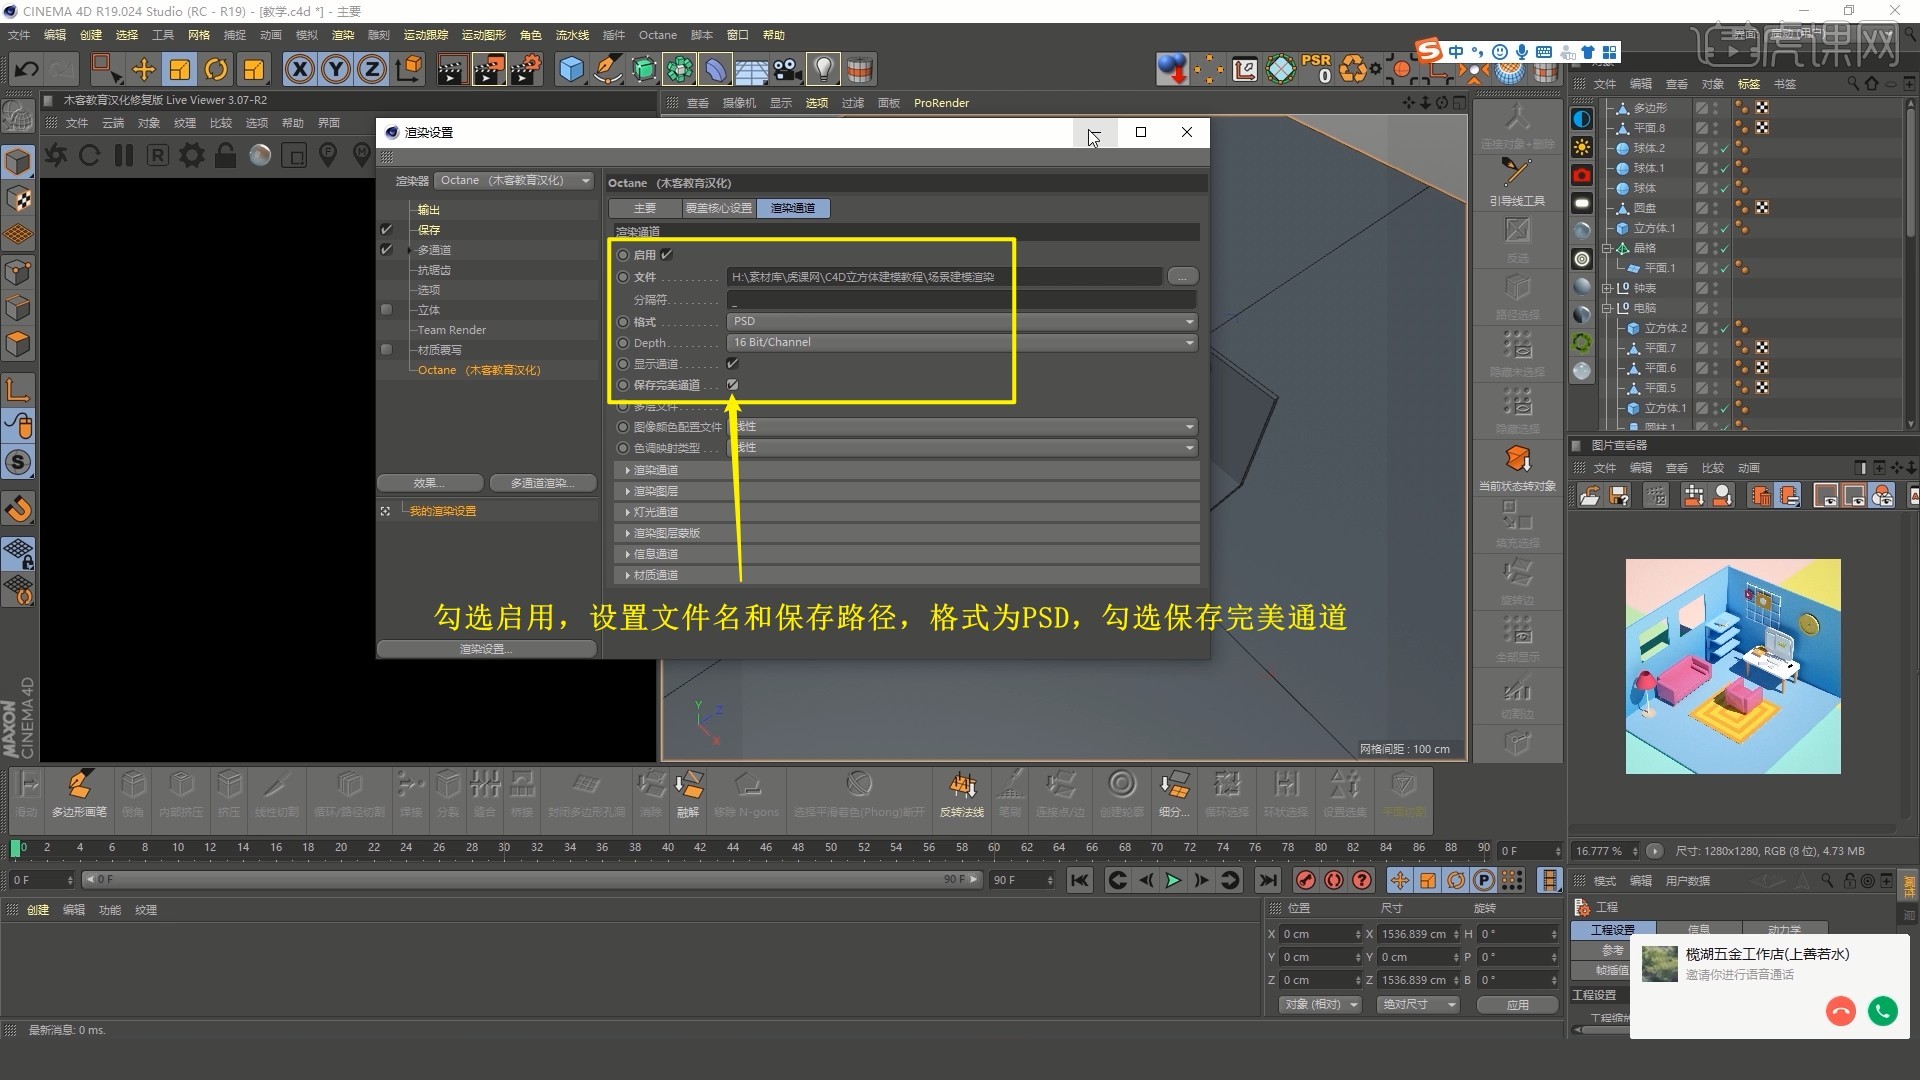This screenshot has width=1920, height=1080.
Task: Open the 图像颜色配置文件 dropdown
Action: point(962,427)
